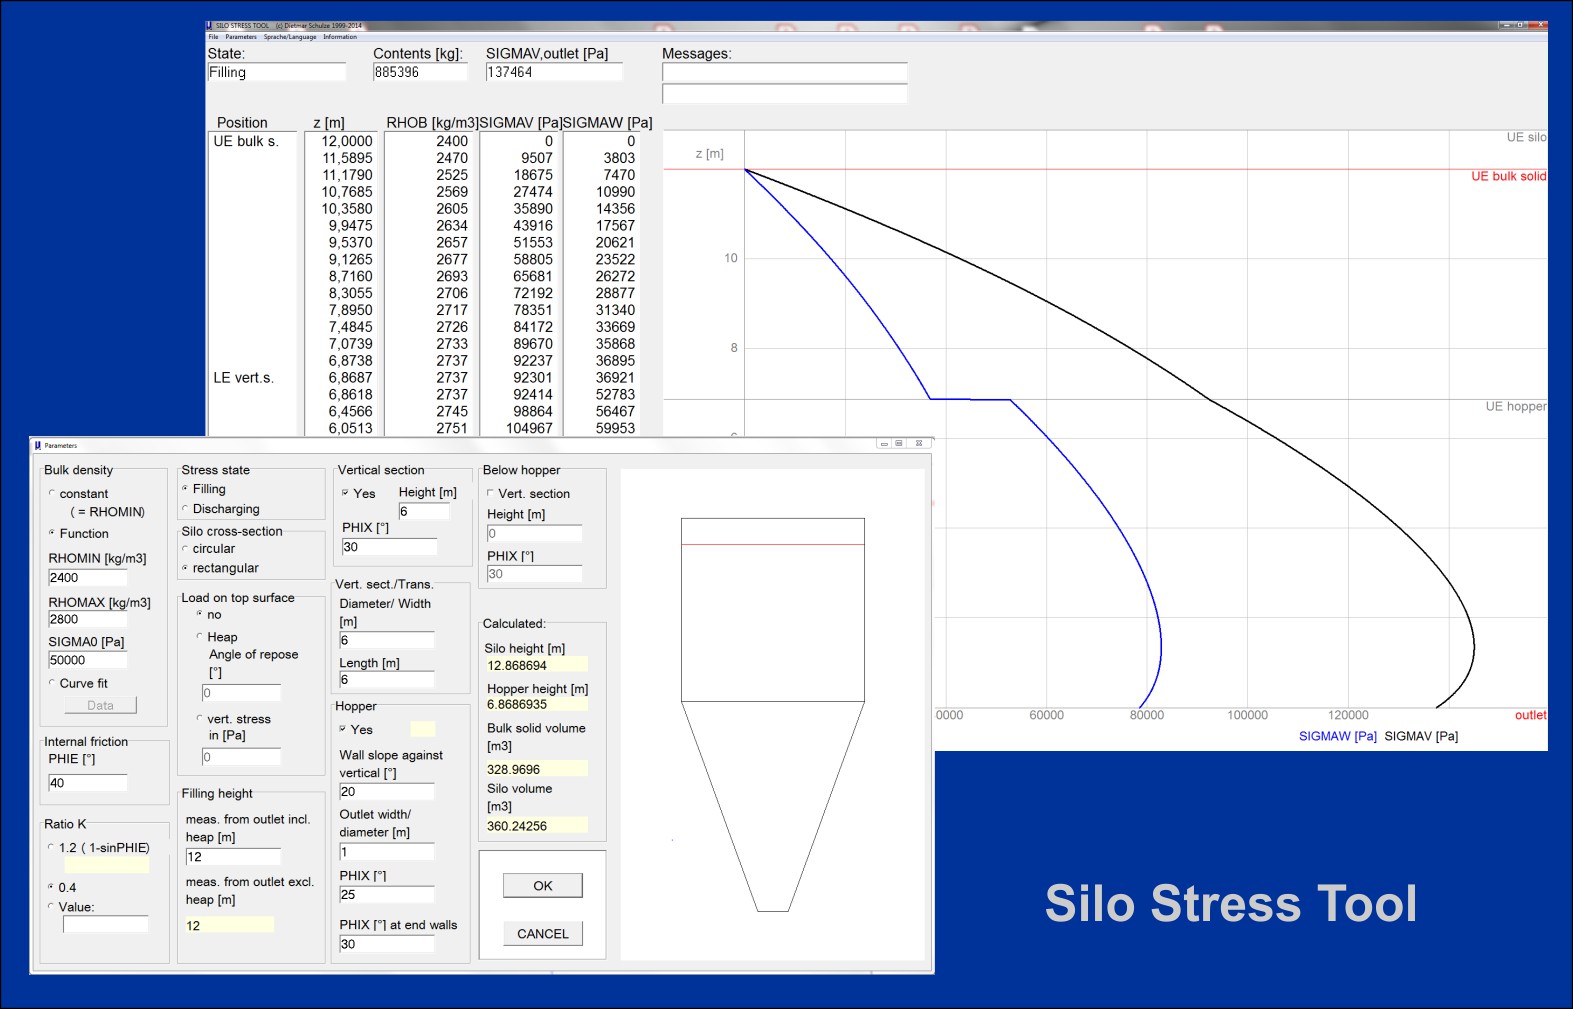Click Below hopper Height field
The width and height of the screenshot is (1573, 1009).
(x=534, y=534)
